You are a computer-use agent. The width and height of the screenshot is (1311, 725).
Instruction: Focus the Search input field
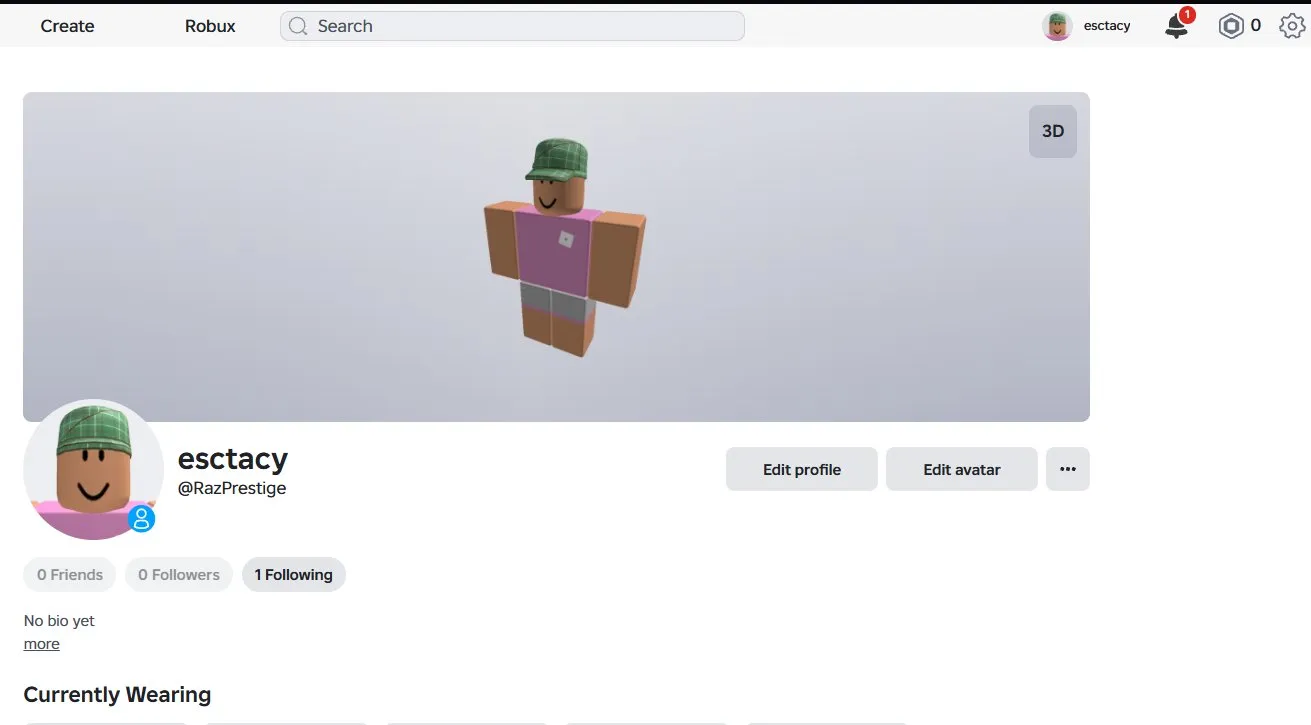tap(512, 26)
